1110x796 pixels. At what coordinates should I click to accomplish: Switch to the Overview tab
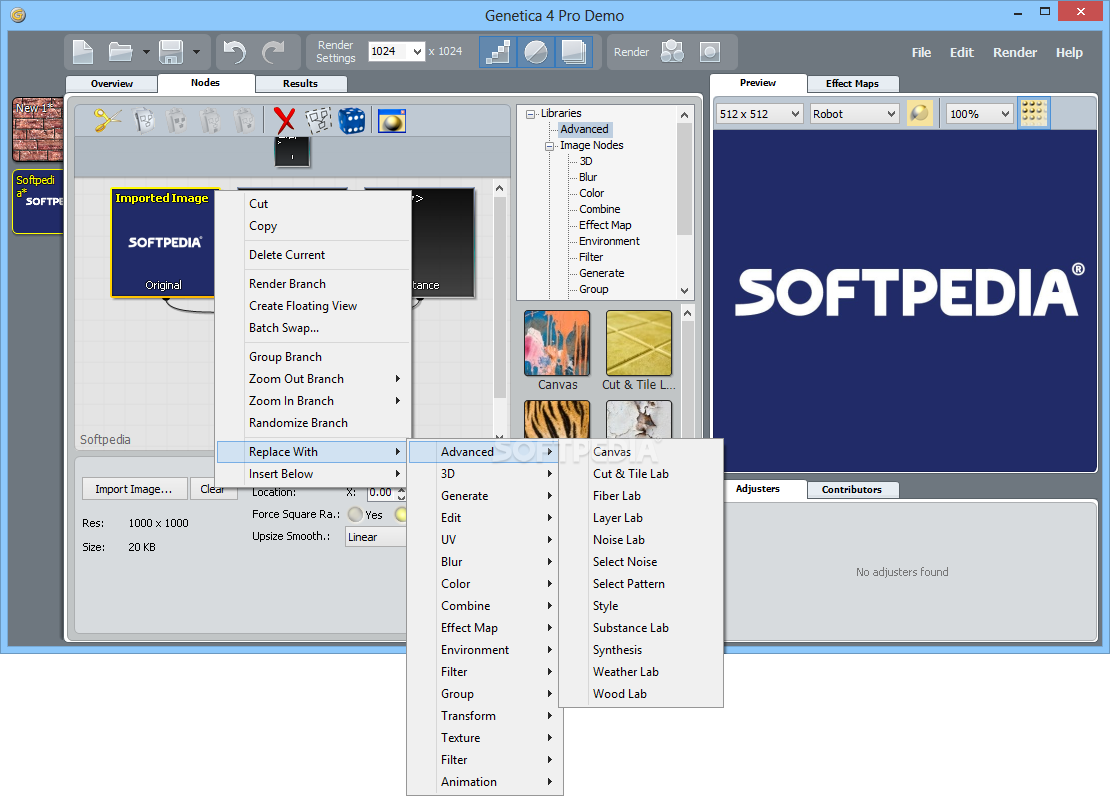(x=112, y=84)
